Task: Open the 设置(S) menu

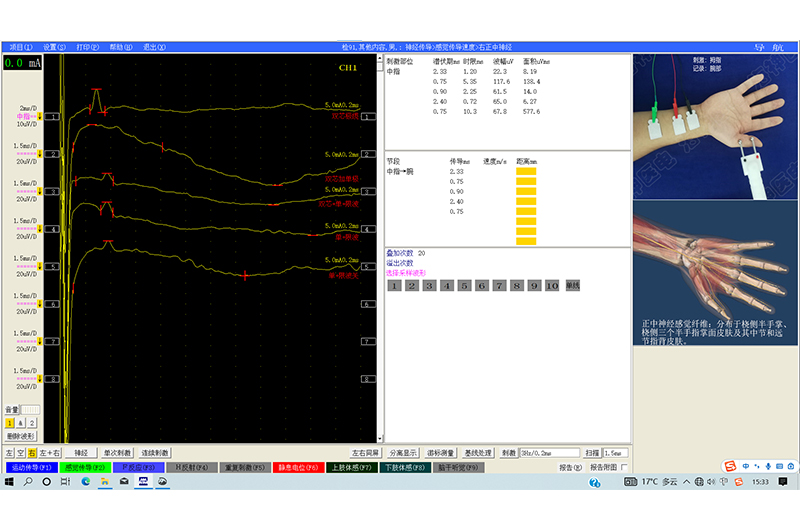Action: [x=53, y=47]
